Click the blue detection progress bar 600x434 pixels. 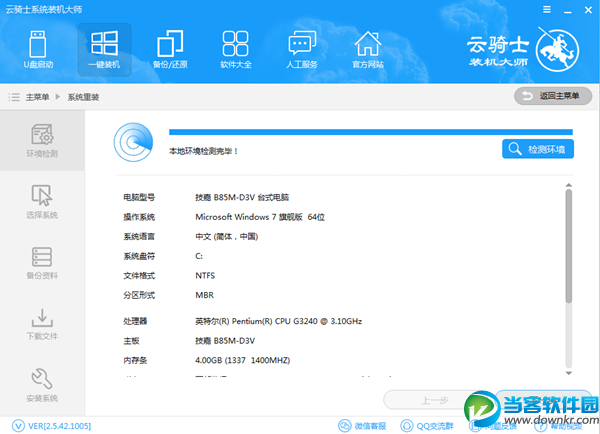click(371, 132)
